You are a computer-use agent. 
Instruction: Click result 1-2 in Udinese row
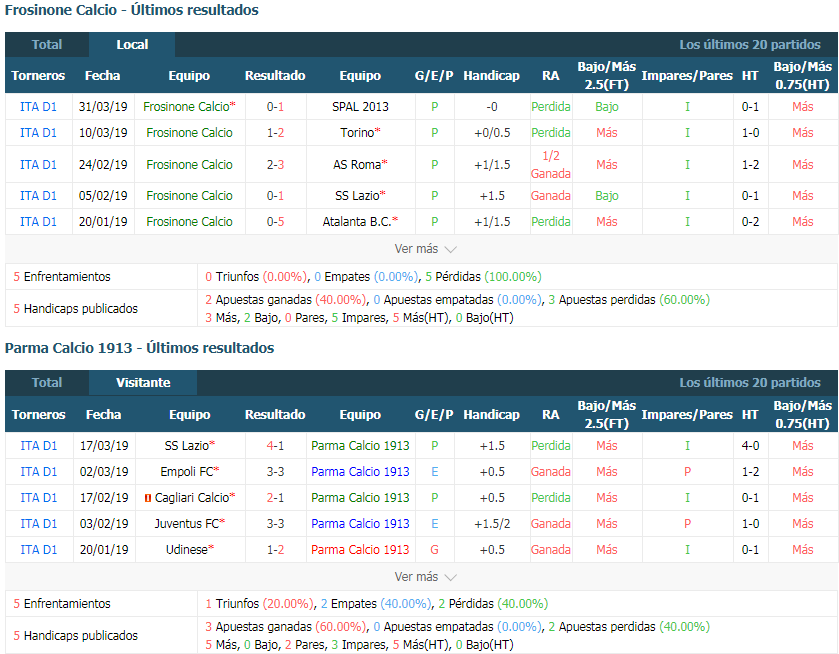[275, 550]
